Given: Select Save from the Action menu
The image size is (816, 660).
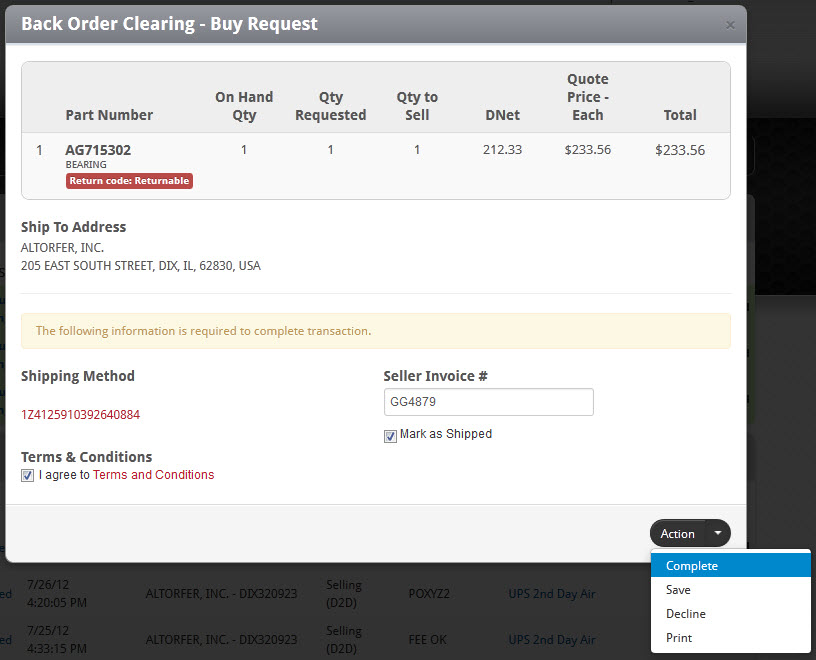Looking at the screenshot, I should point(678,590).
